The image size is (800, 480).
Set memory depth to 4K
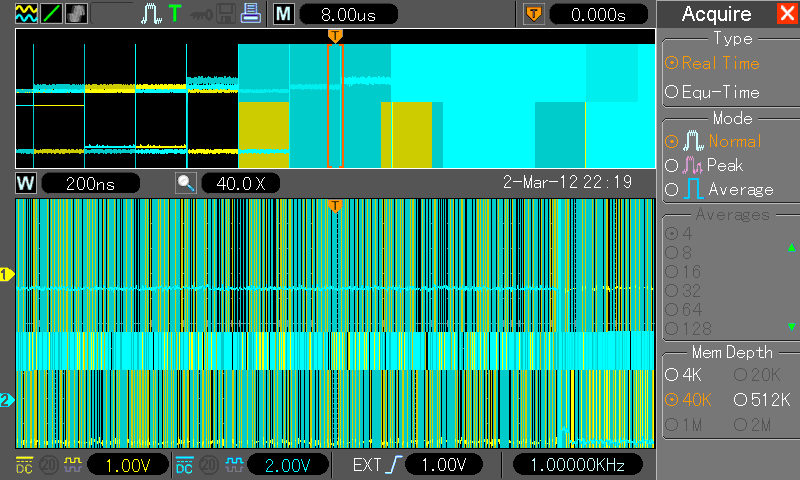click(x=684, y=375)
